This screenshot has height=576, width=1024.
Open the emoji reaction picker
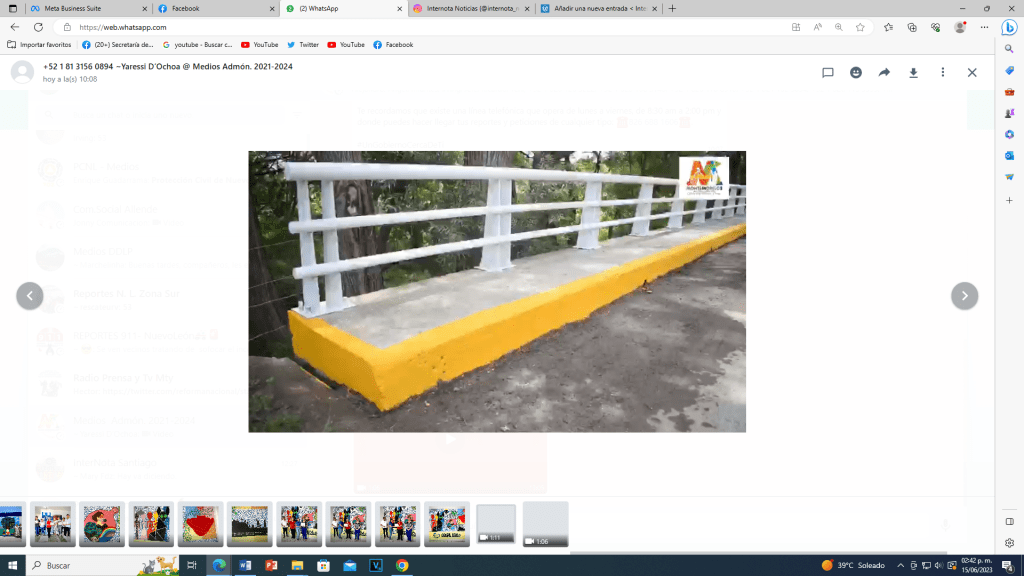point(856,73)
